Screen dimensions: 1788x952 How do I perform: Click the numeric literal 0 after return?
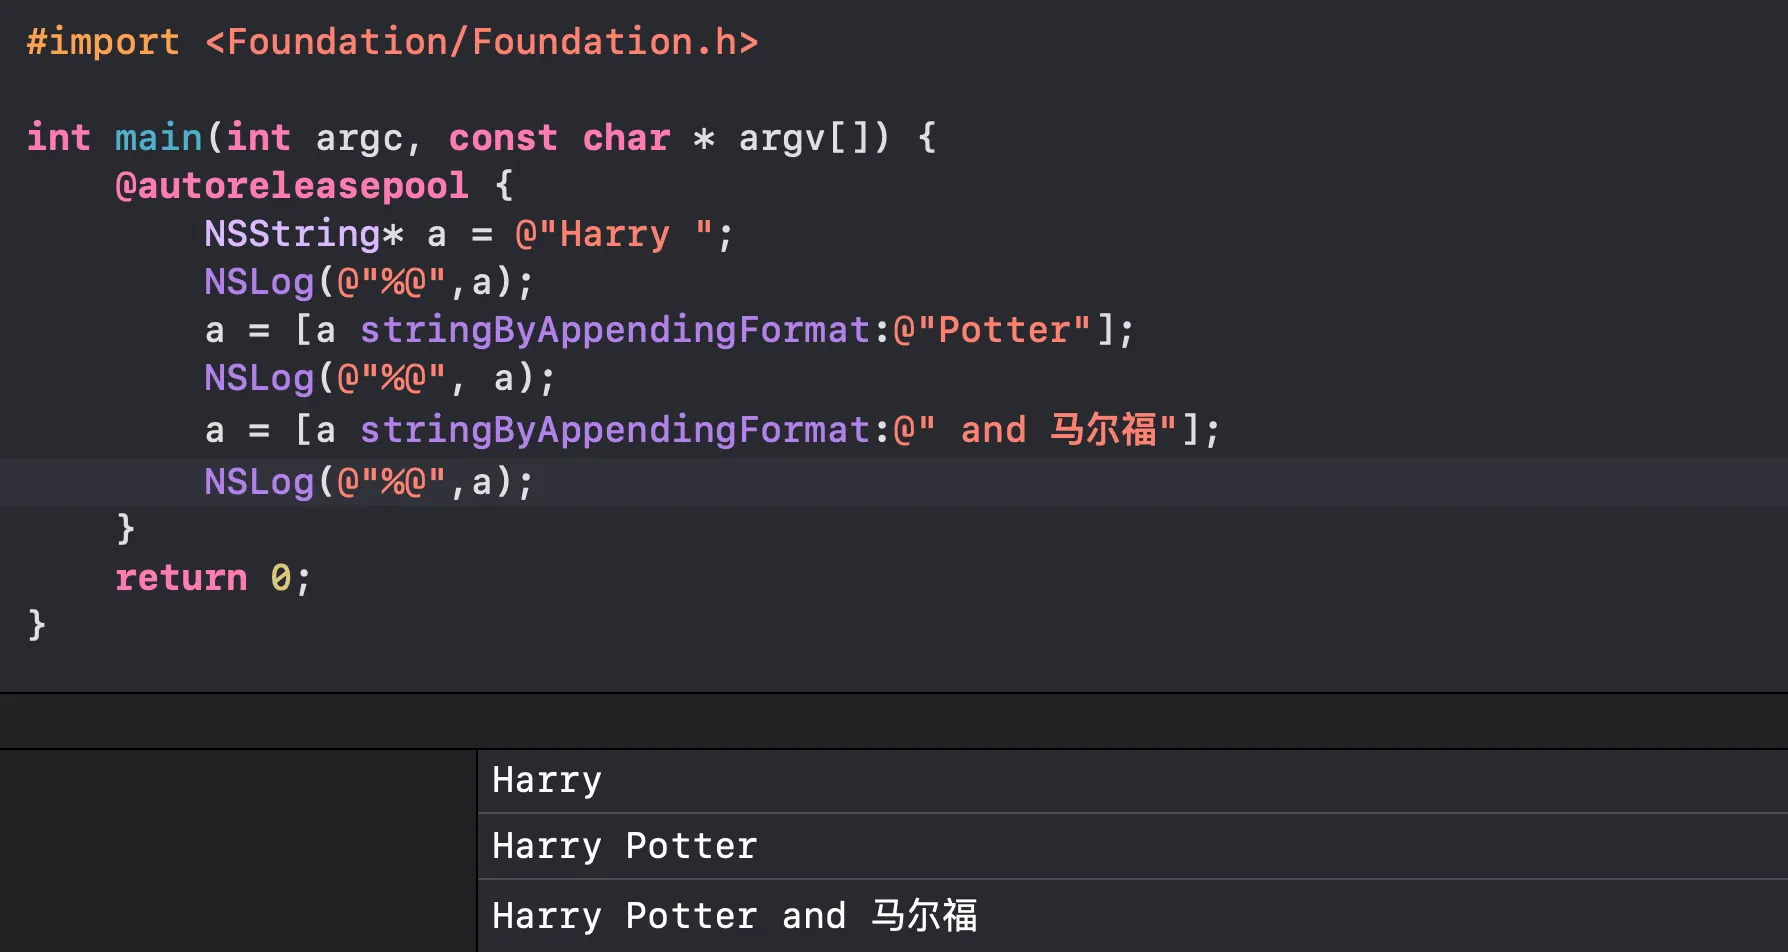tap(281, 578)
